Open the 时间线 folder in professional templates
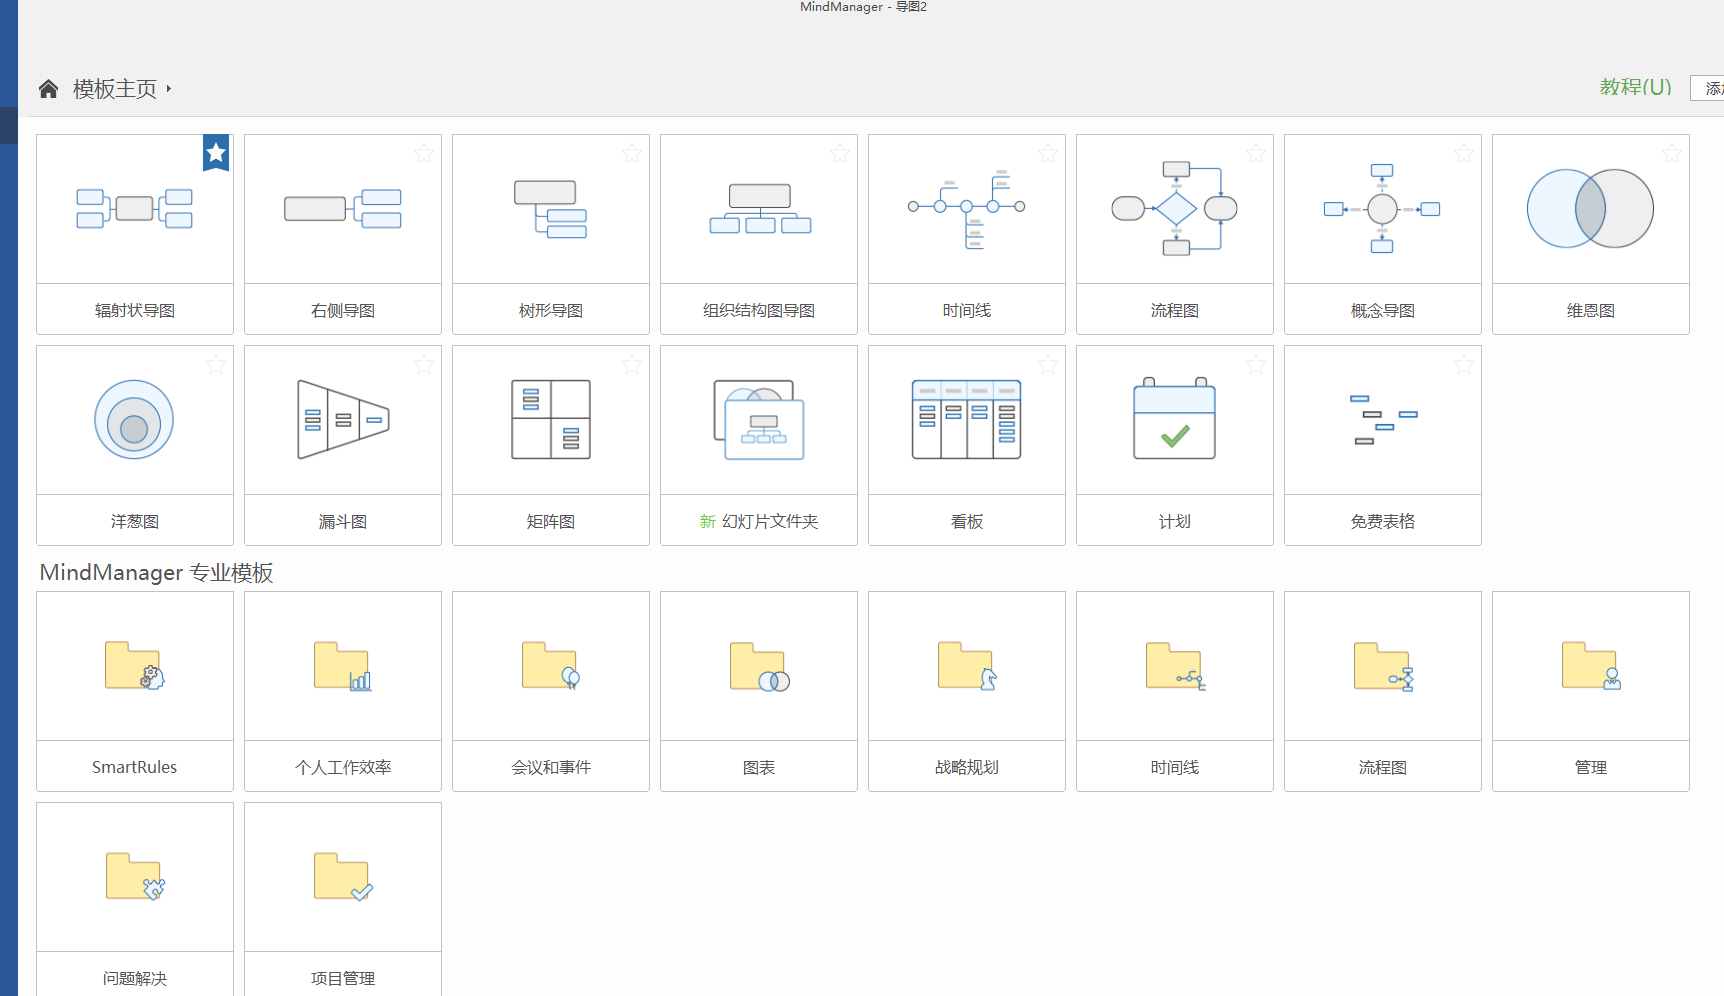Image resolution: width=1724 pixels, height=996 pixels. (x=1176, y=666)
